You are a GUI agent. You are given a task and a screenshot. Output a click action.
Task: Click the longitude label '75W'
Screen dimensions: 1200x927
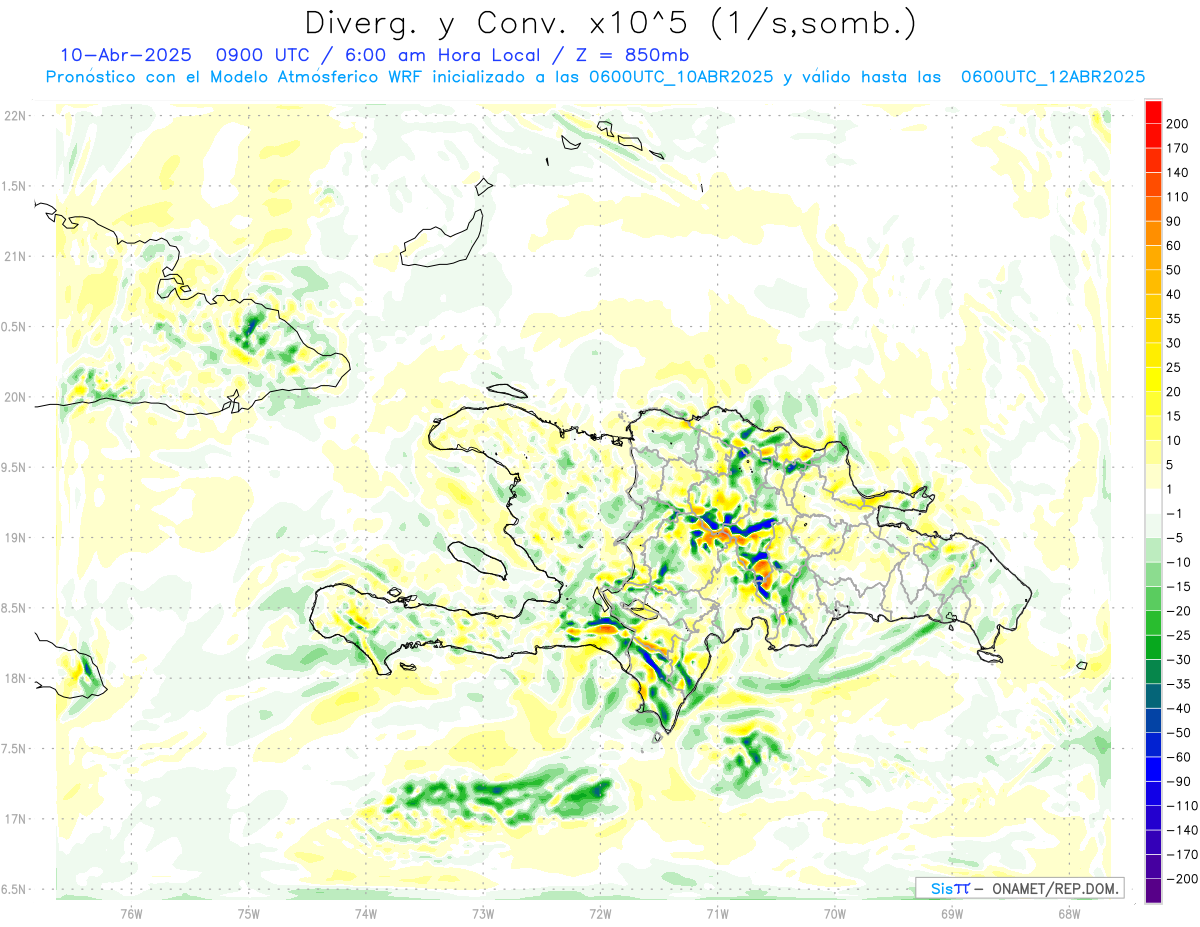click(249, 913)
